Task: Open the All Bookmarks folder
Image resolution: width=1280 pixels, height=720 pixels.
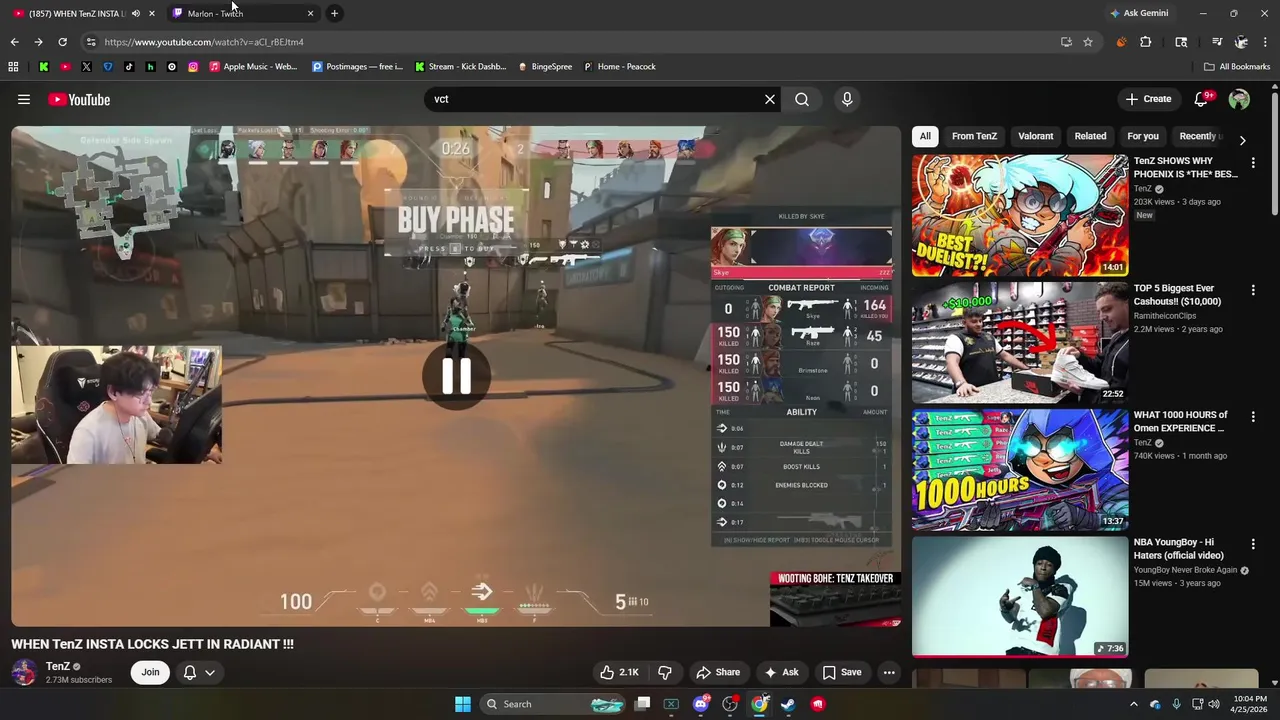Action: coord(1237,67)
